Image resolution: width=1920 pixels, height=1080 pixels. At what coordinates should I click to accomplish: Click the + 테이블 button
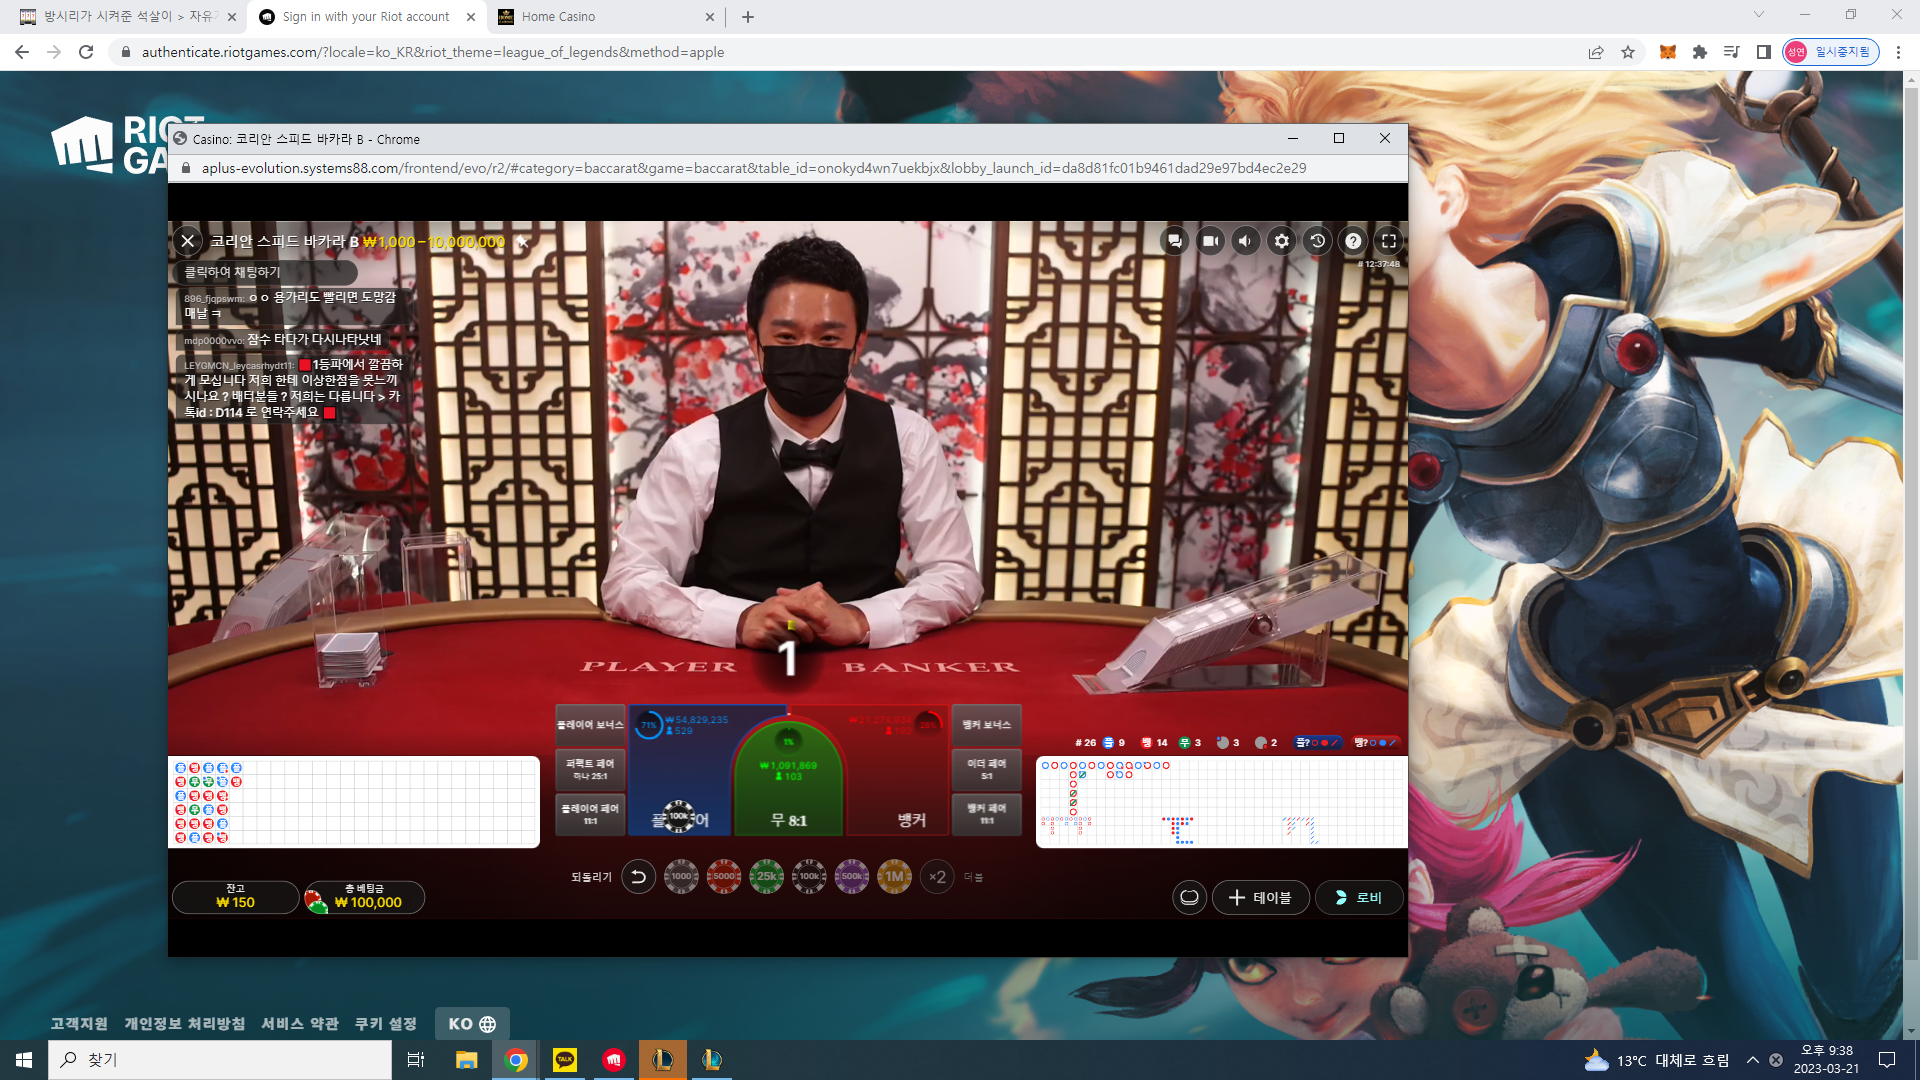1261,898
